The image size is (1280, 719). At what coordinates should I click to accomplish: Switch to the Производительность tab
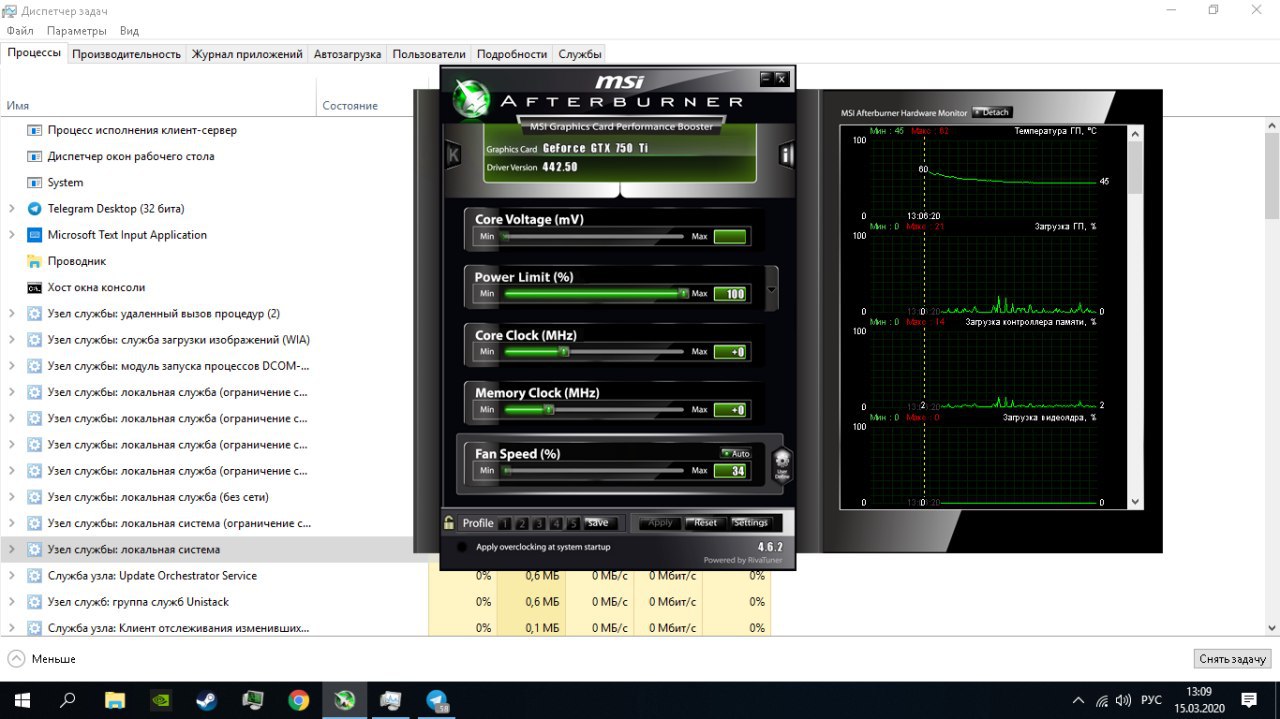tap(126, 54)
